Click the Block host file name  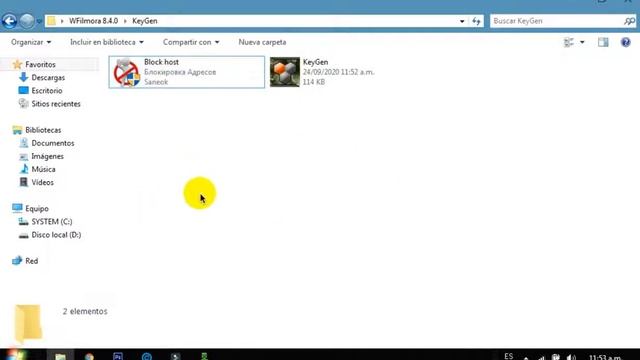[161, 62]
